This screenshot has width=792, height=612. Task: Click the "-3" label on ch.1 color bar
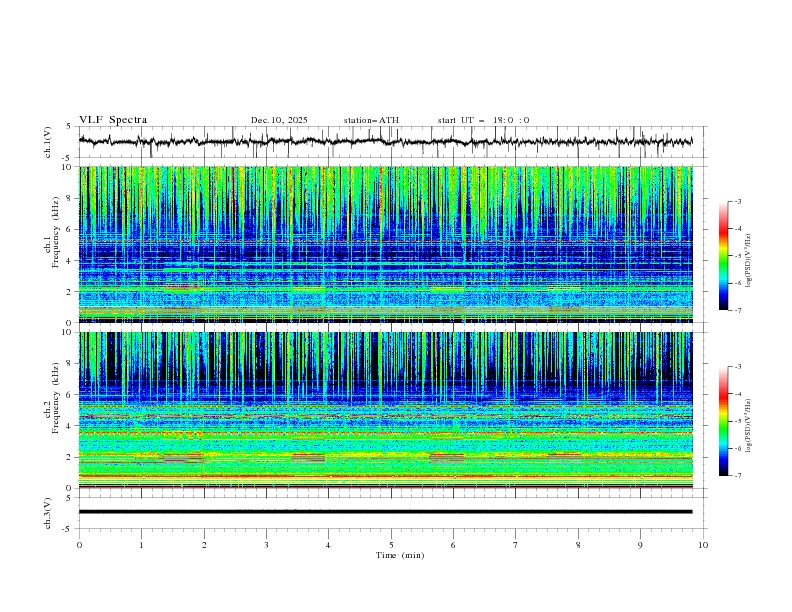tap(737, 201)
